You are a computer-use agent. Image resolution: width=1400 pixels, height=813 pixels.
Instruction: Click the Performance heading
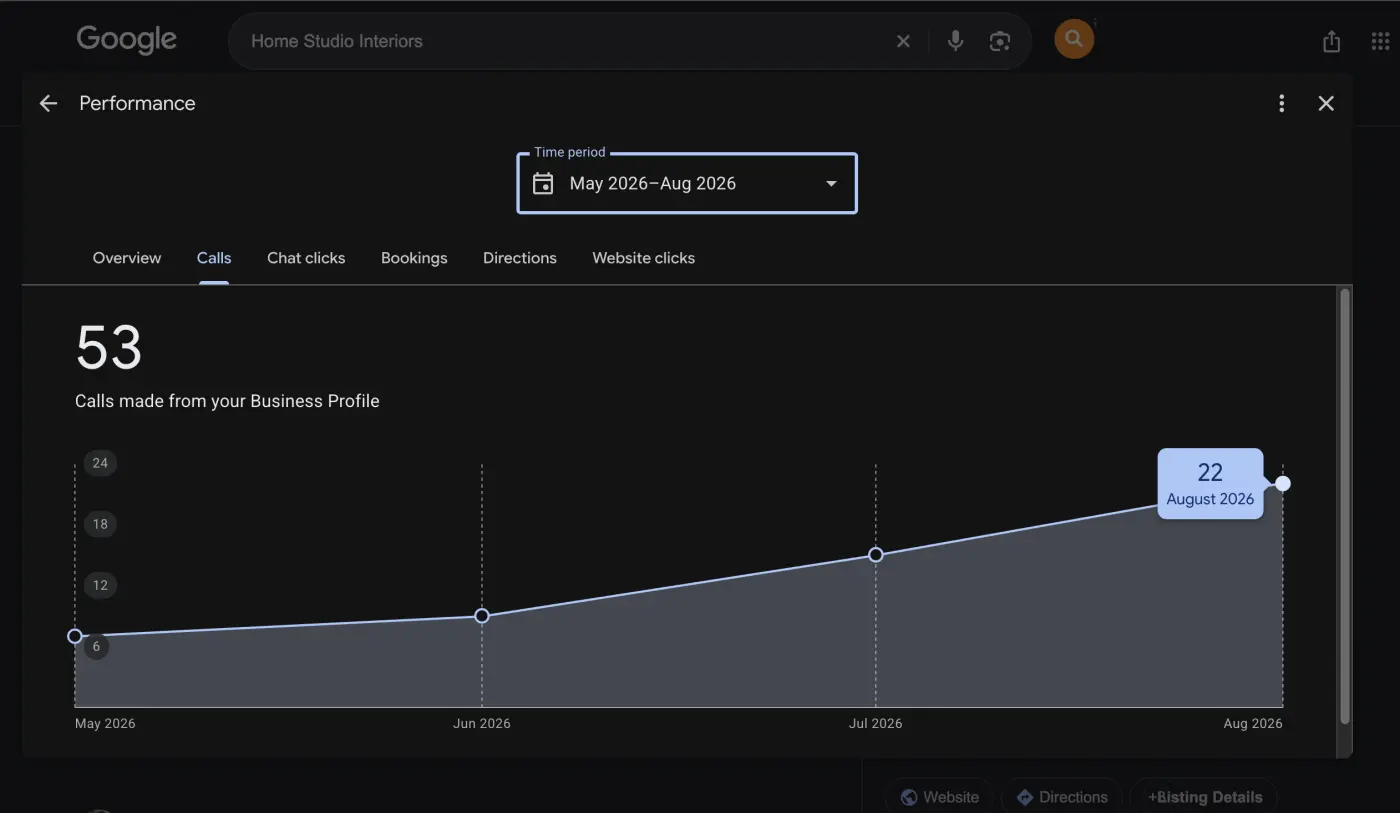click(x=137, y=103)
